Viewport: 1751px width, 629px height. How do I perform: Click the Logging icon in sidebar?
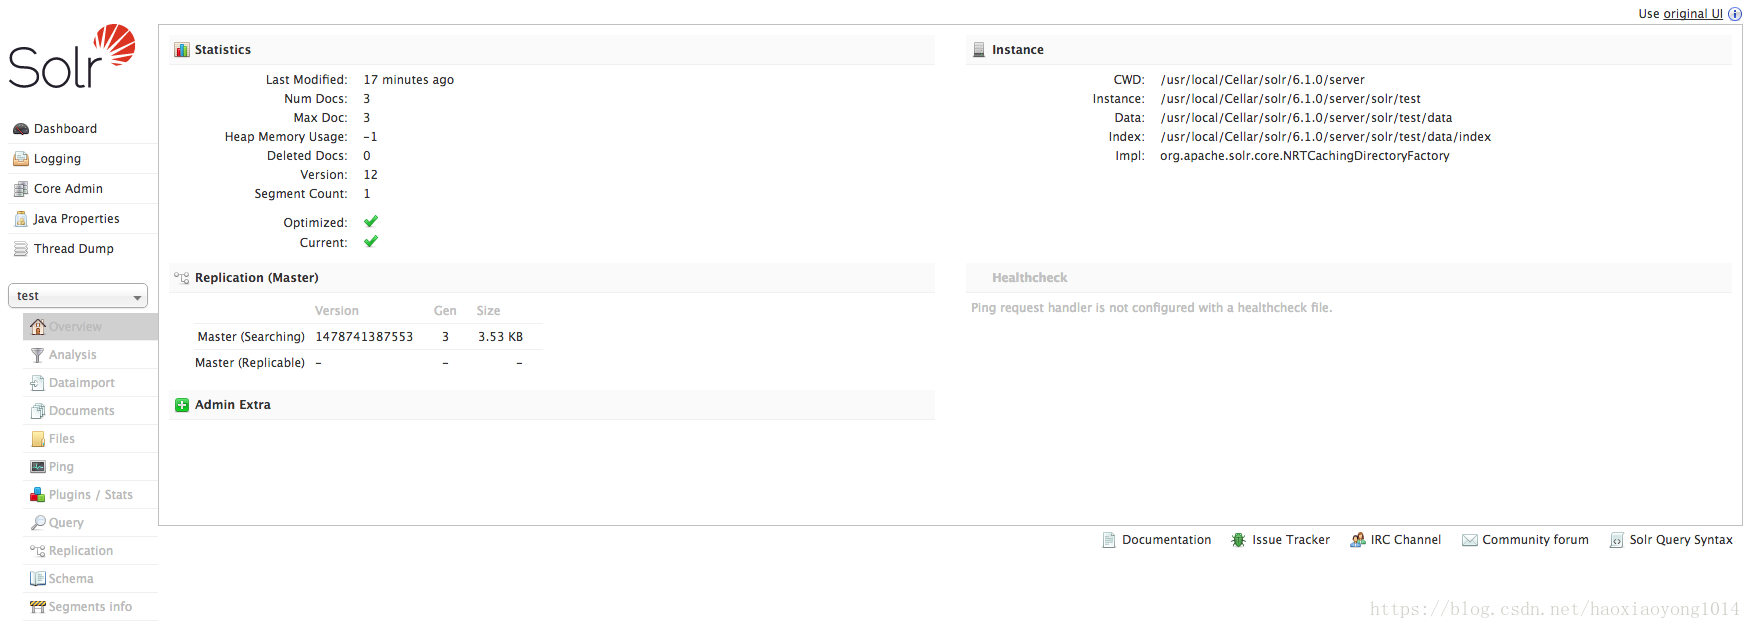pyautogui.click(x=20, y=159)
